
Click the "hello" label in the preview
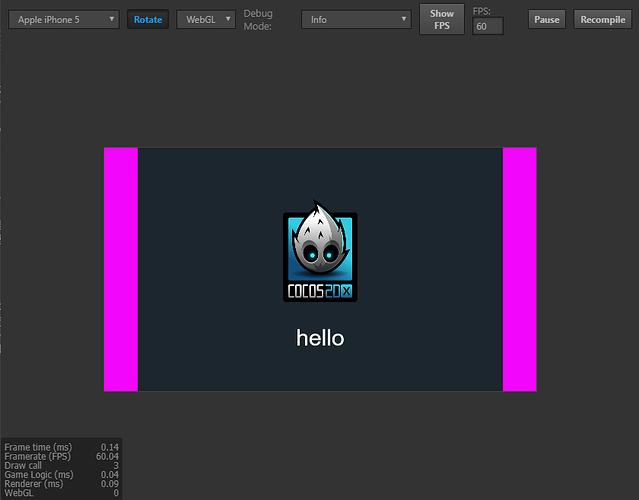point(320,338)
